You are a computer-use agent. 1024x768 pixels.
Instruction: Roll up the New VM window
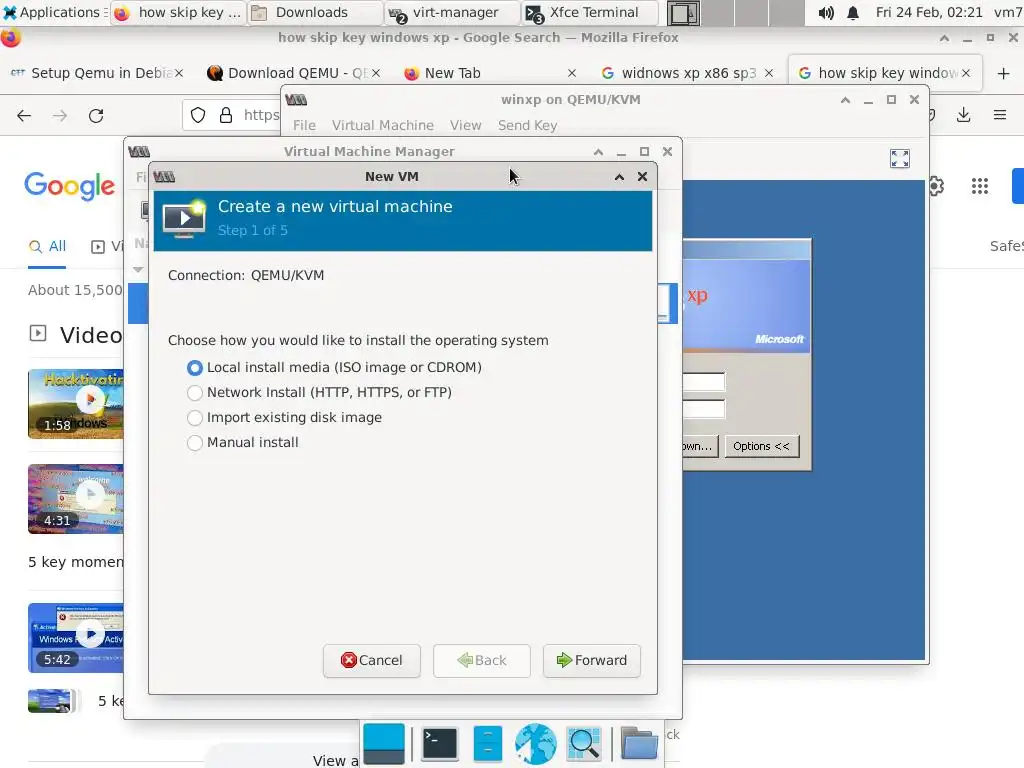coord(619,177)
